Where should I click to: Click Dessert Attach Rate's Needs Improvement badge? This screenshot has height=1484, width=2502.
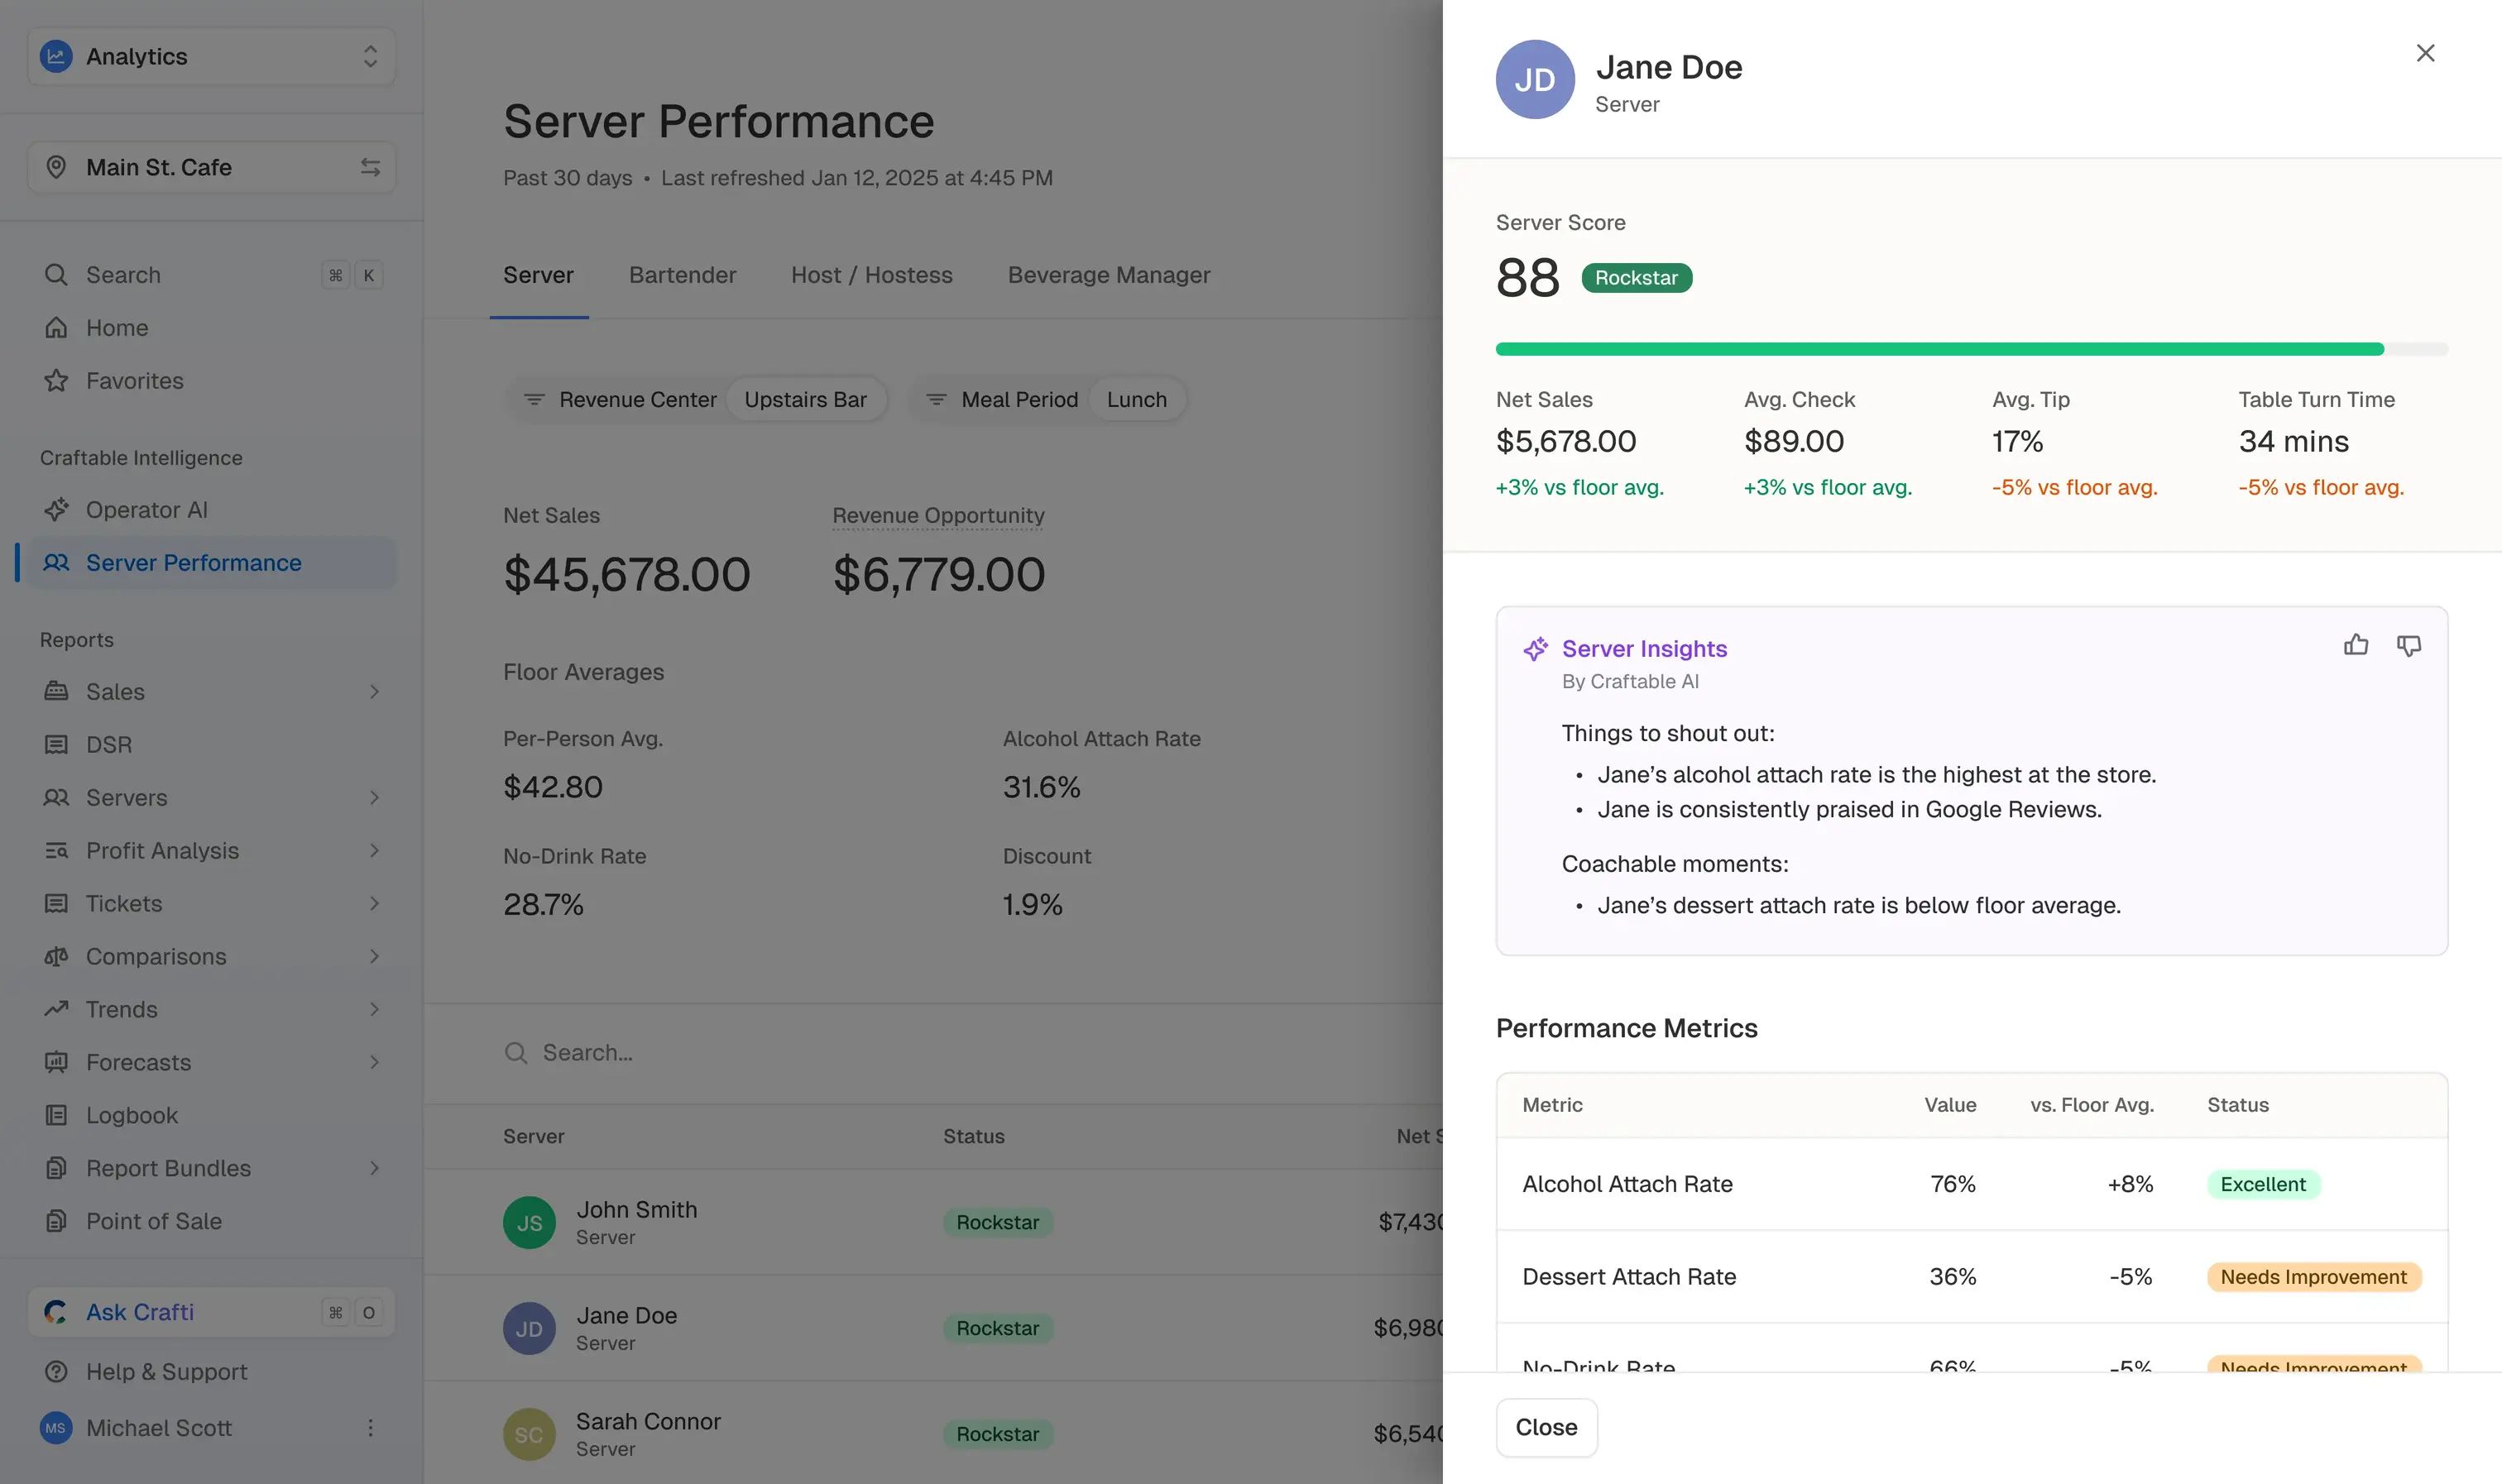[2313, 1277]
